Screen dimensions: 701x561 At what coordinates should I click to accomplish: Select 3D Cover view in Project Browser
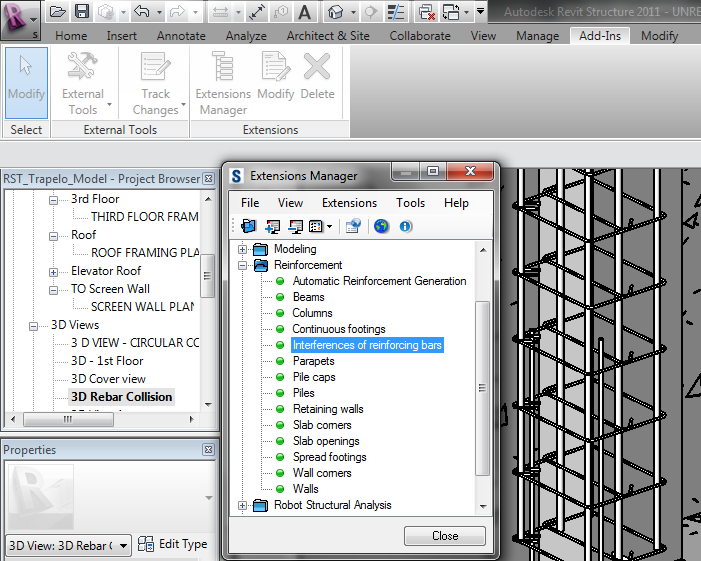point(108,379)
